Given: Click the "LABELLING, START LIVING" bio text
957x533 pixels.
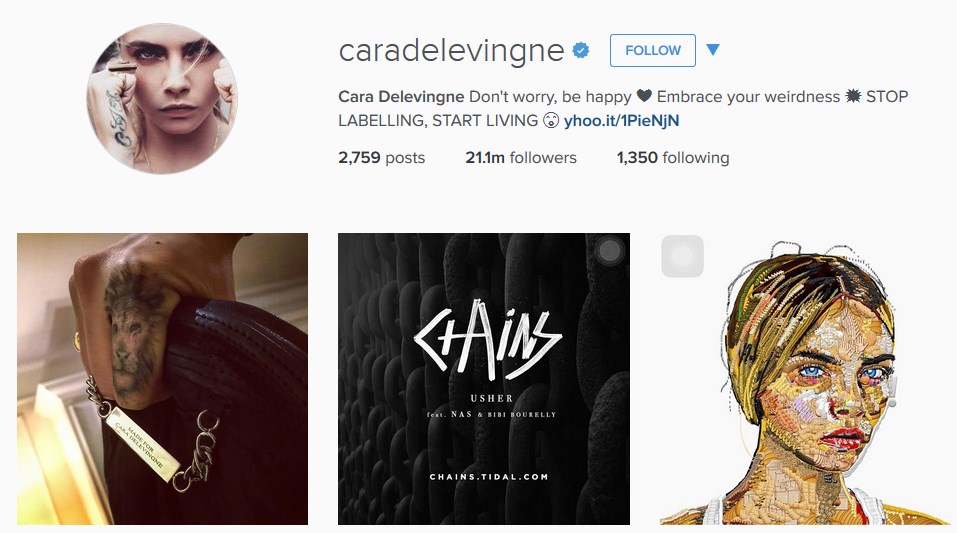Looking at the screenshot, I should 438,120.
